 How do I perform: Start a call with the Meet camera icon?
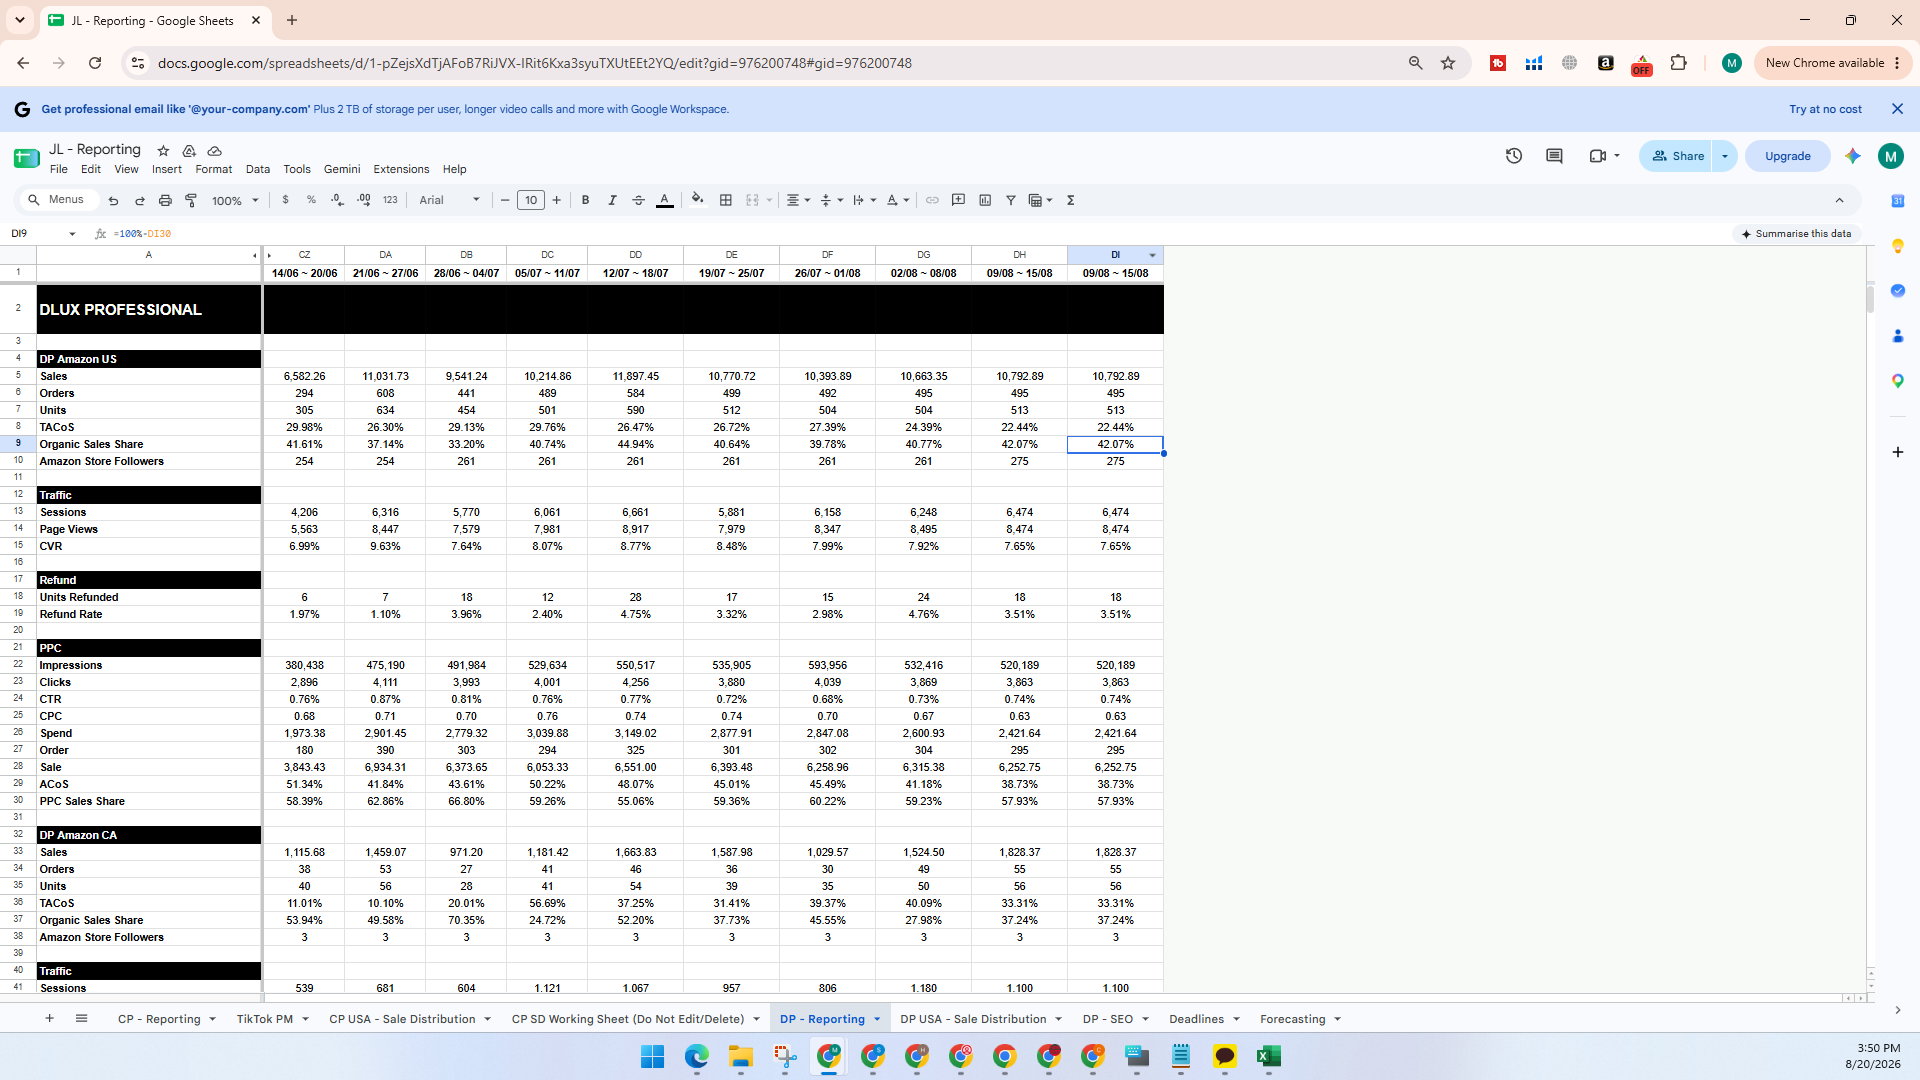1598,156
